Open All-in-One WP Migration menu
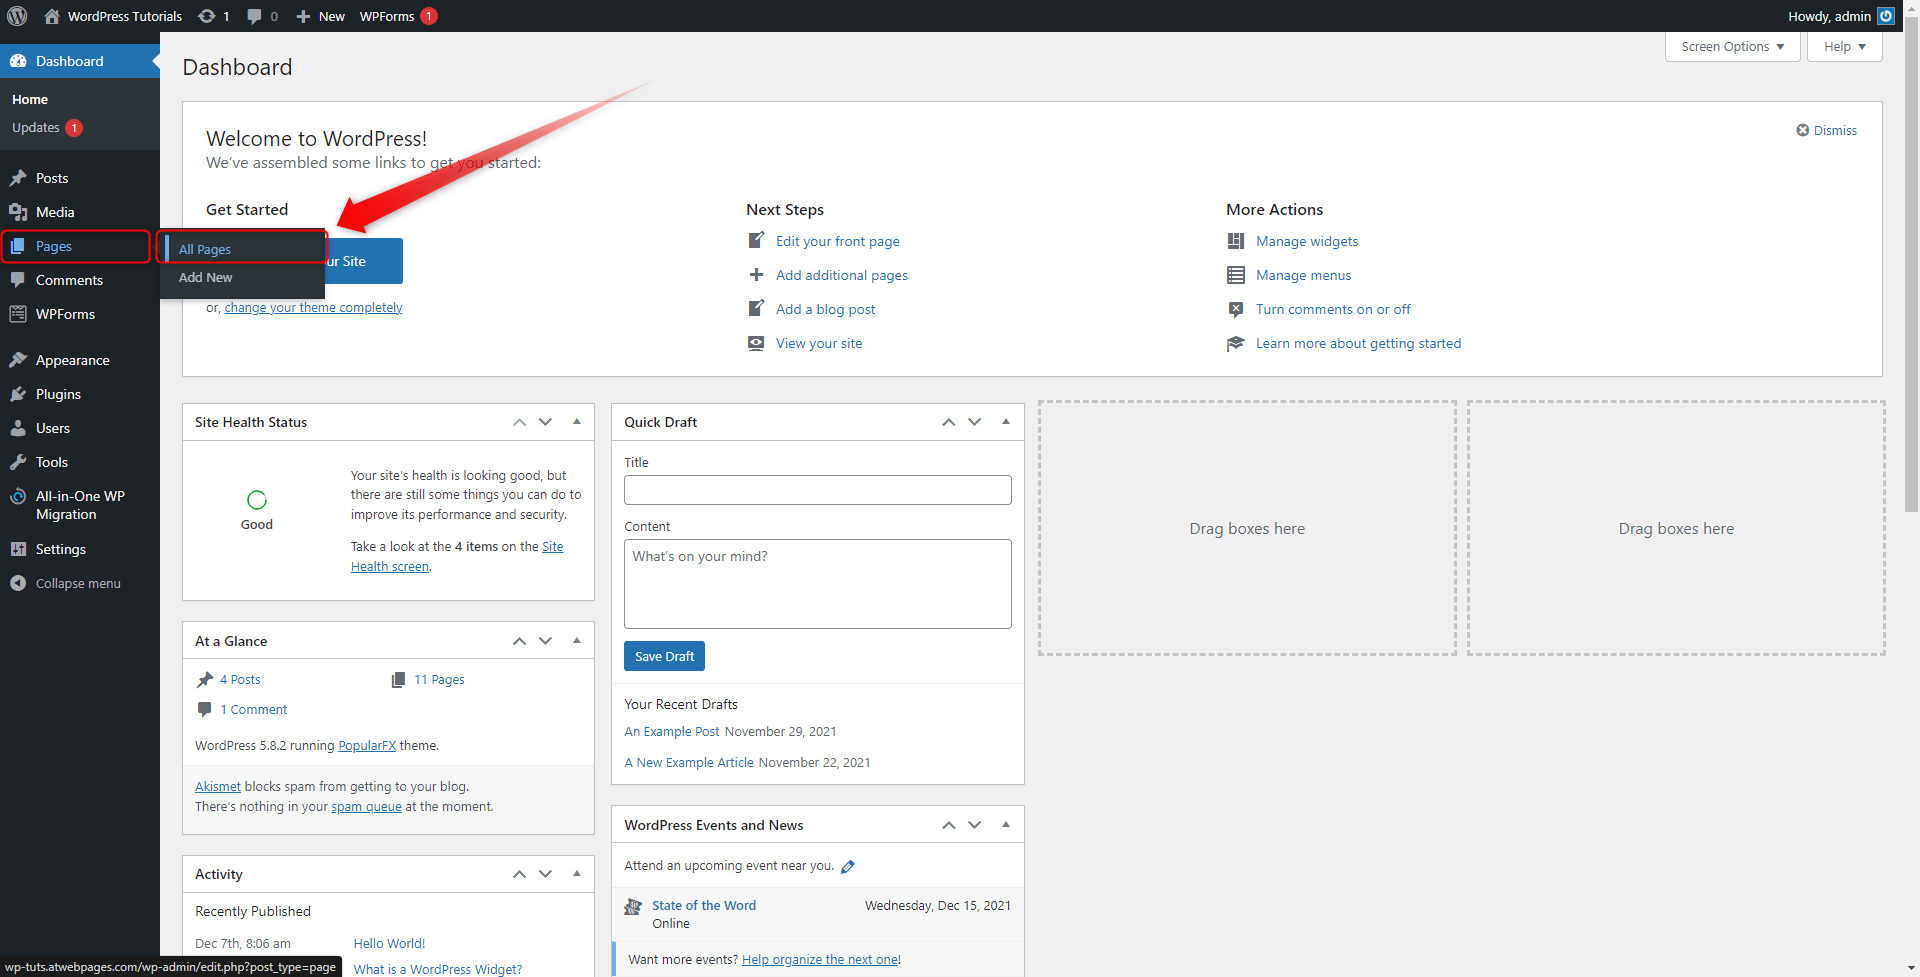The width and height of the screenshot is (1920, 977). [x=80, y=505]
